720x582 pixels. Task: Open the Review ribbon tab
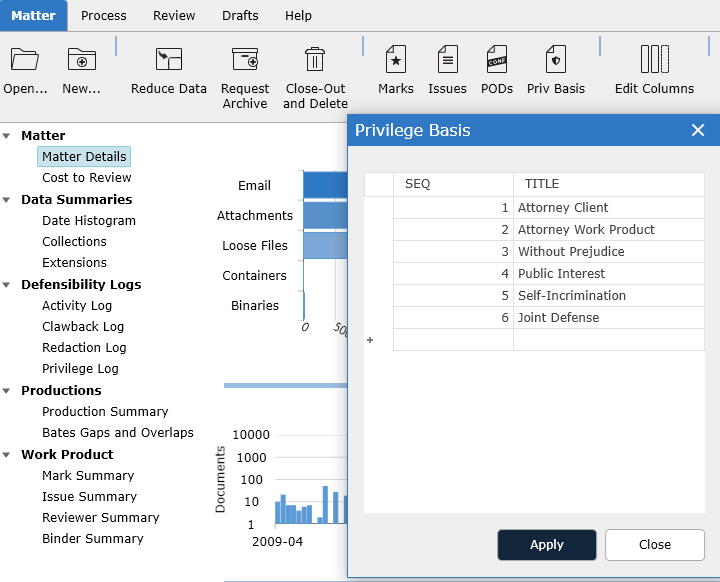click(x=174, y=16)
